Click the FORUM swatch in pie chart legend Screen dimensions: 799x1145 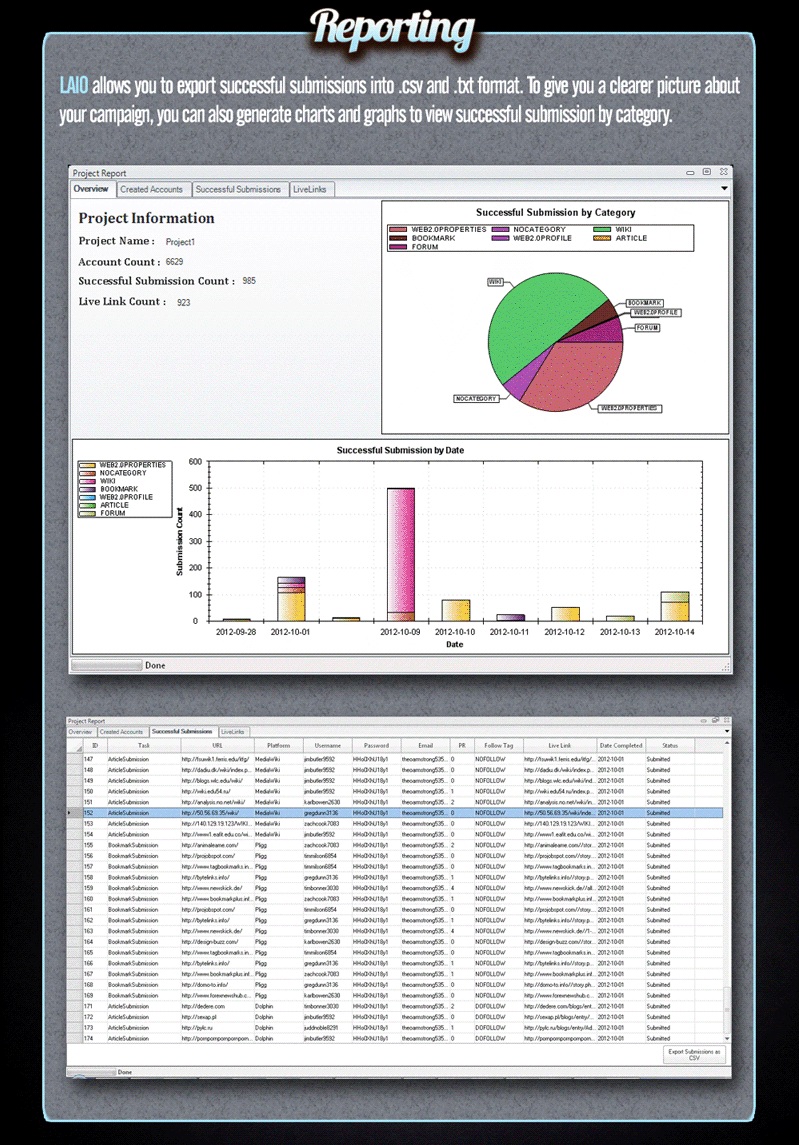tap(398, 247)
